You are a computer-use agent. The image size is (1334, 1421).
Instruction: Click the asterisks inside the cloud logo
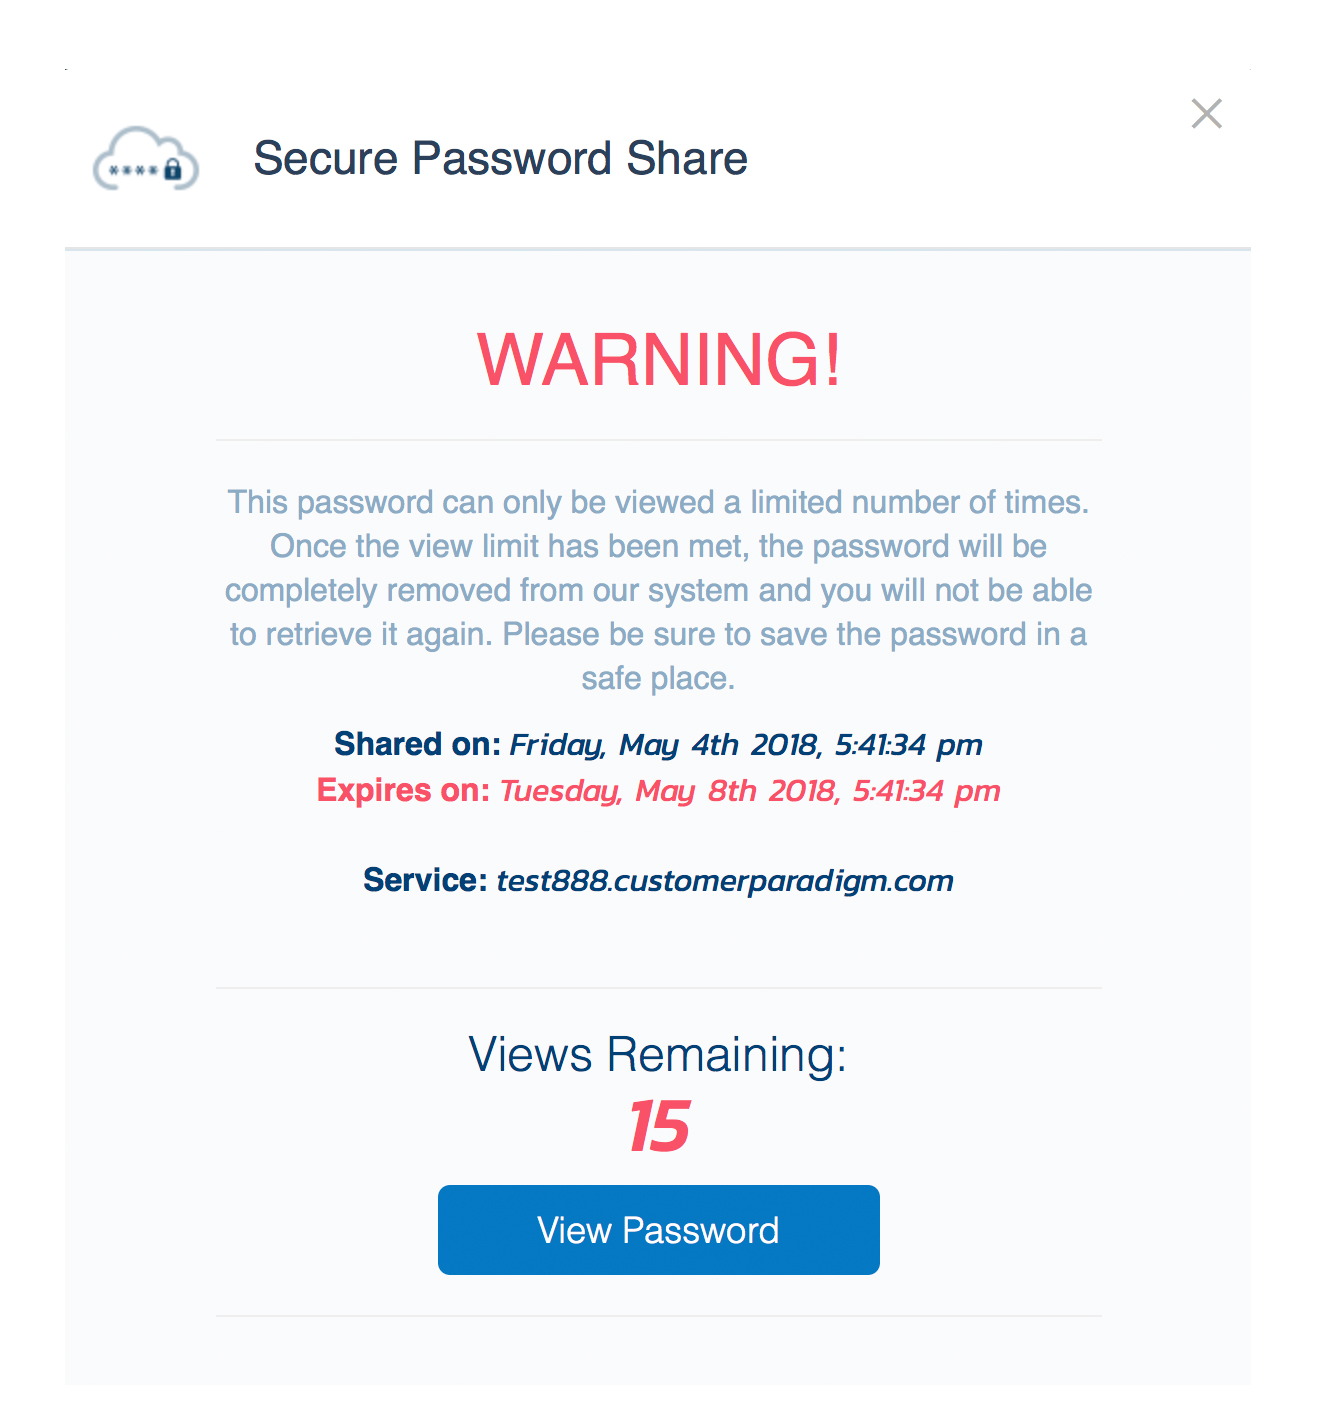pos(133,171)
